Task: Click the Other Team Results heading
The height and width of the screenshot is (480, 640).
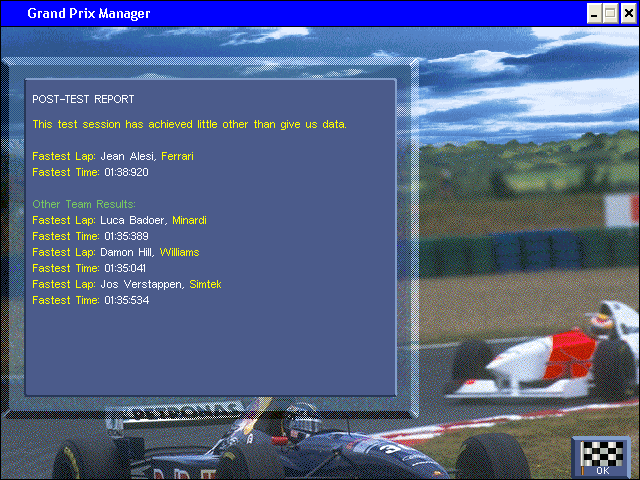Action: 84,204
